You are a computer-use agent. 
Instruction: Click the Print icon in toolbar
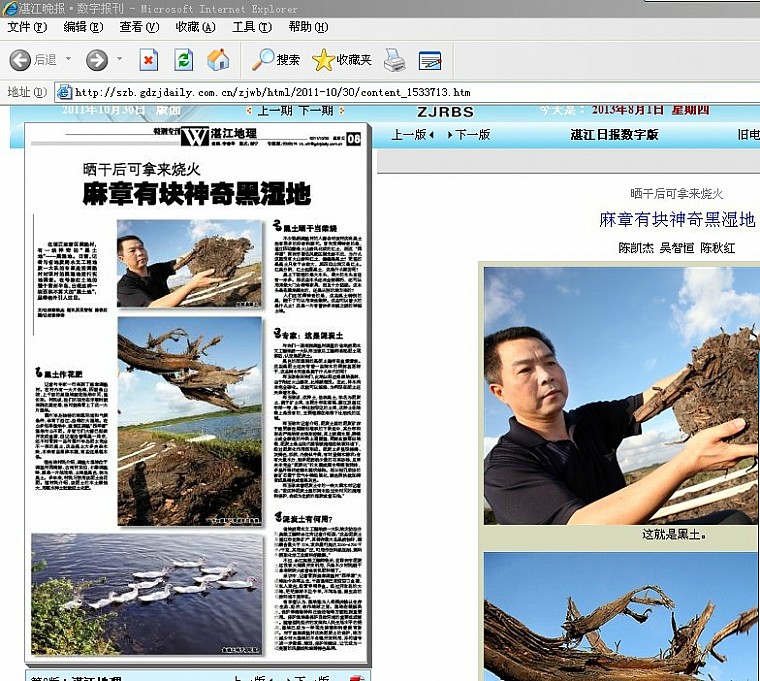[x=395, y=60]
